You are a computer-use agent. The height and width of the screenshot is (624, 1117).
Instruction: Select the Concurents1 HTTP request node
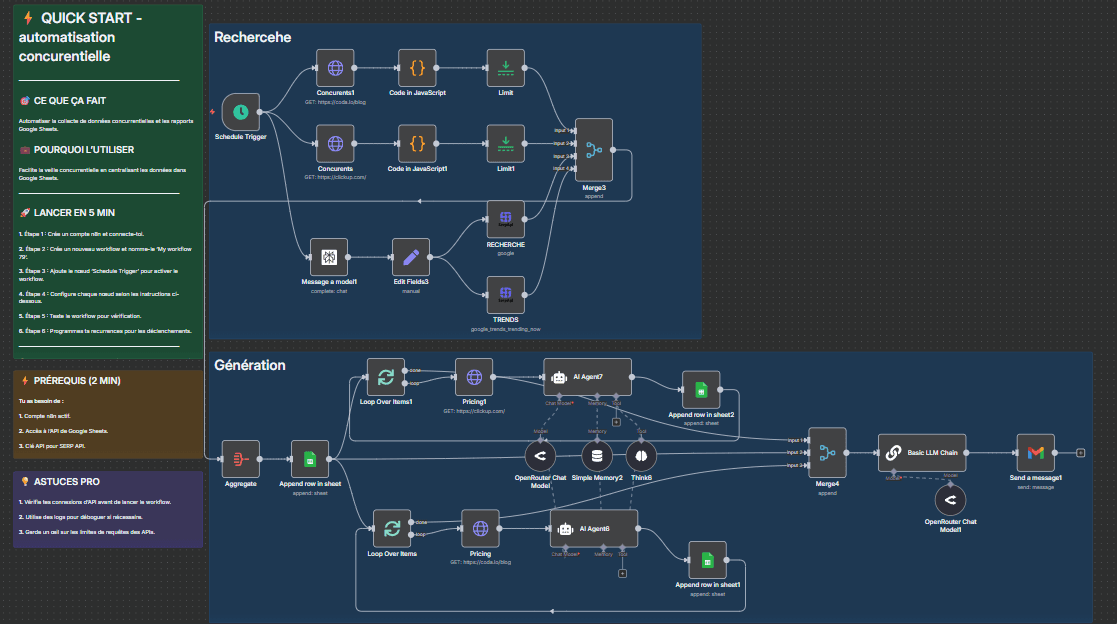(x=336, y=68)
